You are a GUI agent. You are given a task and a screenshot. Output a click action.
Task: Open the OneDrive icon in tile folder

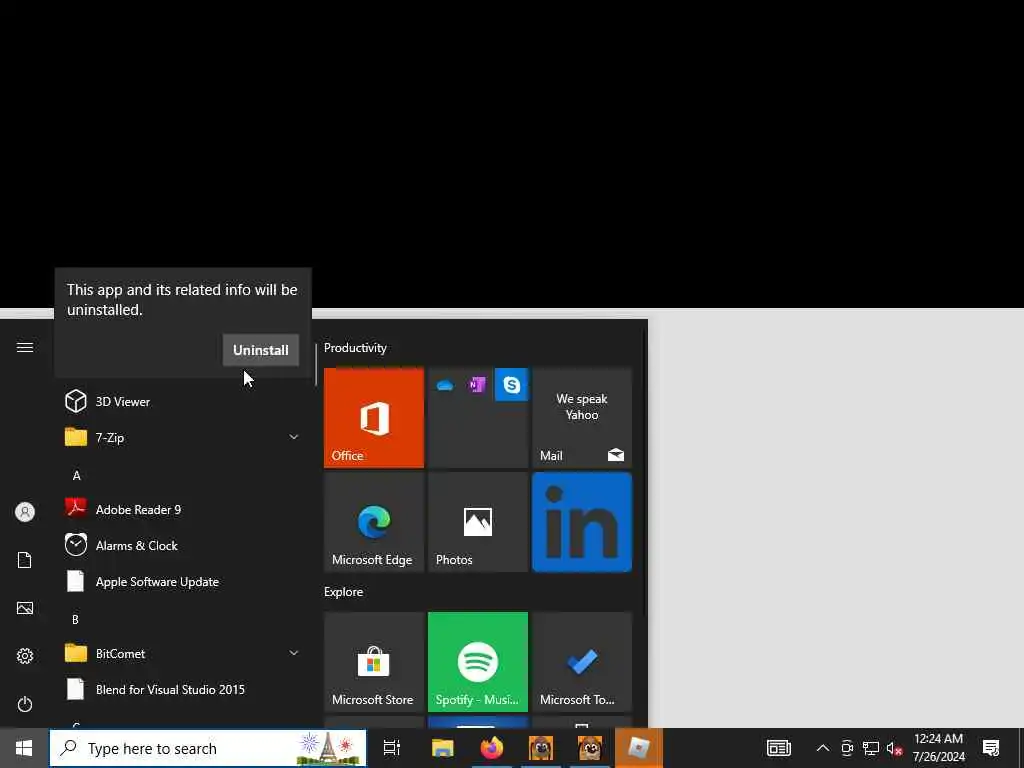445,385
